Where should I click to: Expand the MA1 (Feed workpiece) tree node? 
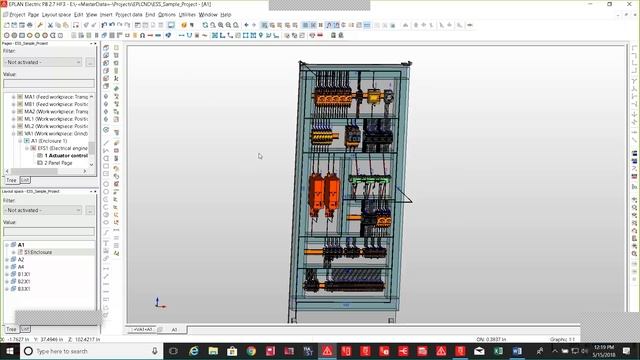13,97
